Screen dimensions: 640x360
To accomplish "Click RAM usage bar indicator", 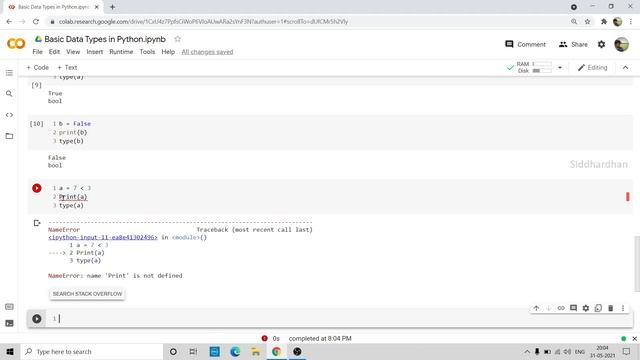I will pyautogui.click(x=542, y=64).
